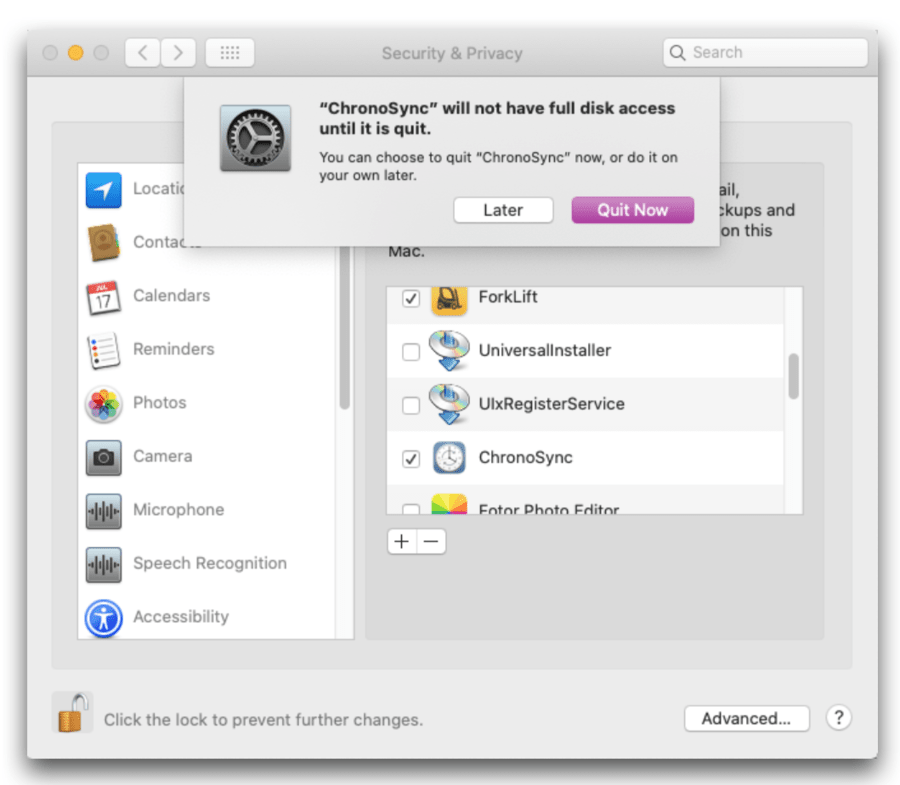
Task: Open Microphone privacy settings
Action: 178,510
